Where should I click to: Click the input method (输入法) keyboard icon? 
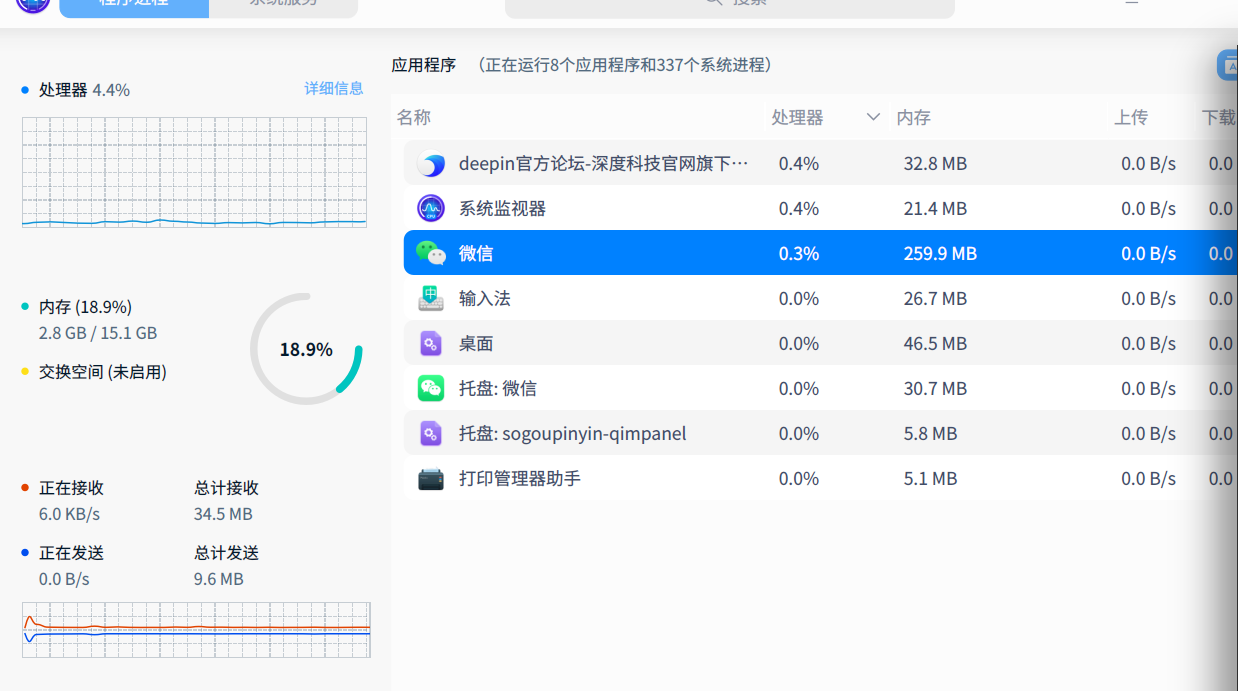tap(431, 299)
